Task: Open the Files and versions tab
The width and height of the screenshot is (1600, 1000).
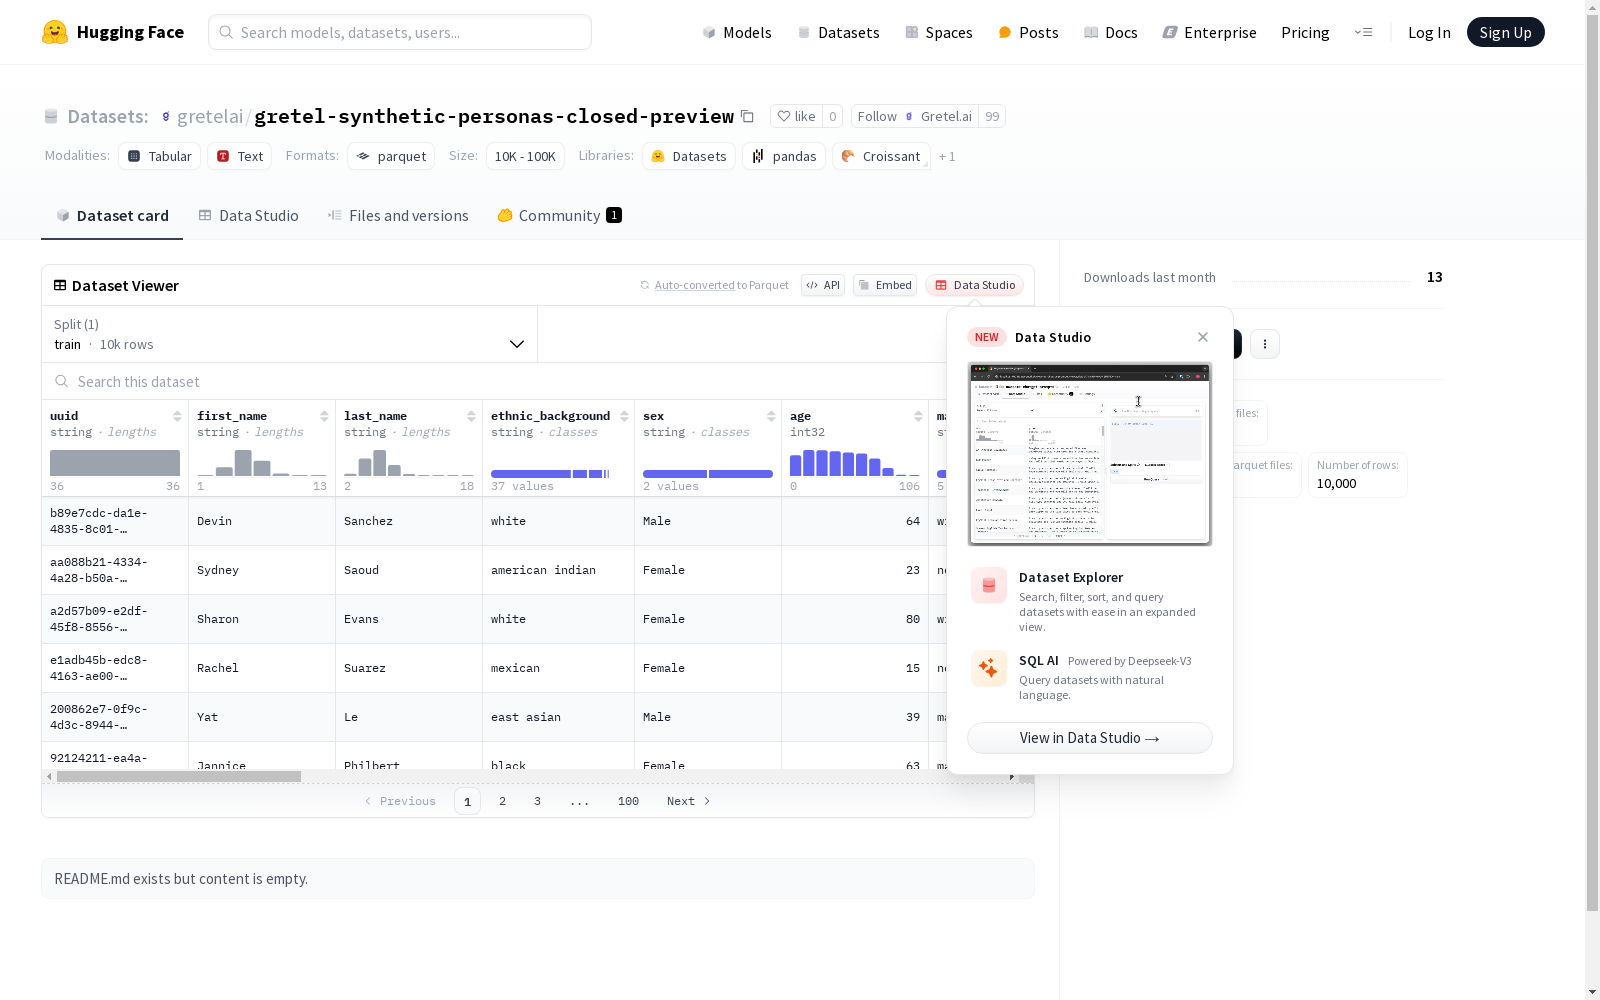Action: 398,216
